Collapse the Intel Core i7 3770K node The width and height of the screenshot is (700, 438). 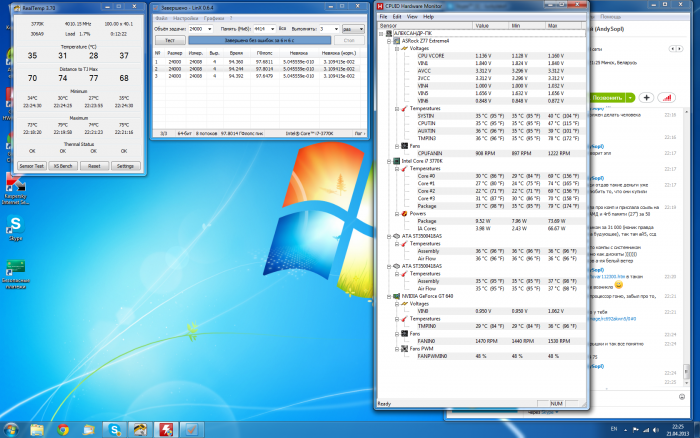[x=389, y=161]
